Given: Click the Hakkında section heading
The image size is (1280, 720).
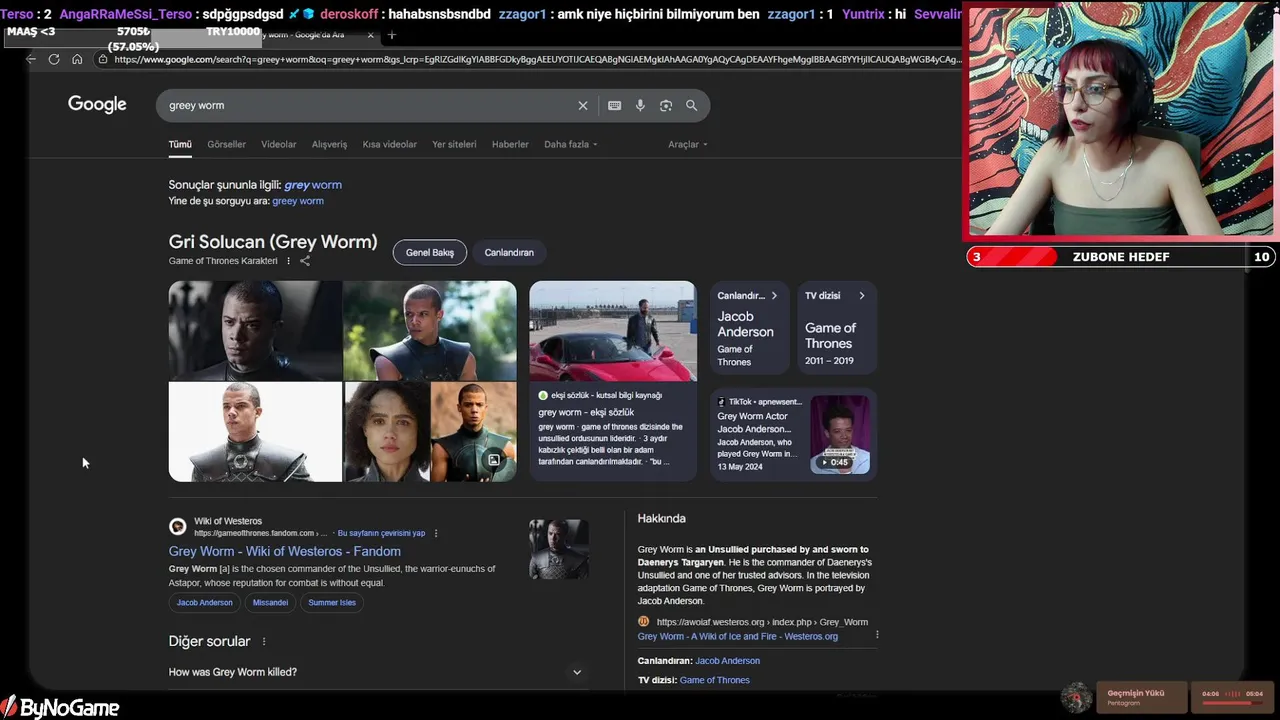Looking at the screenshot, I should [662, 518].
